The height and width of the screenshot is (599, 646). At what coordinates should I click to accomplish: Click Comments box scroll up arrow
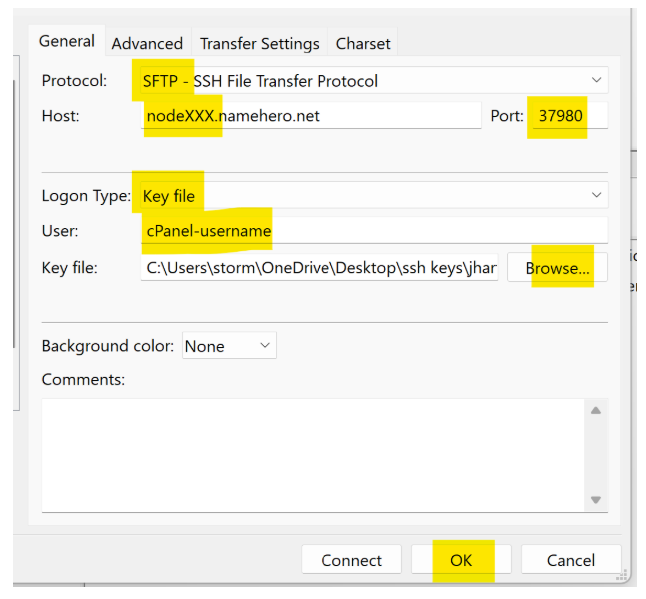click(596, 410)
